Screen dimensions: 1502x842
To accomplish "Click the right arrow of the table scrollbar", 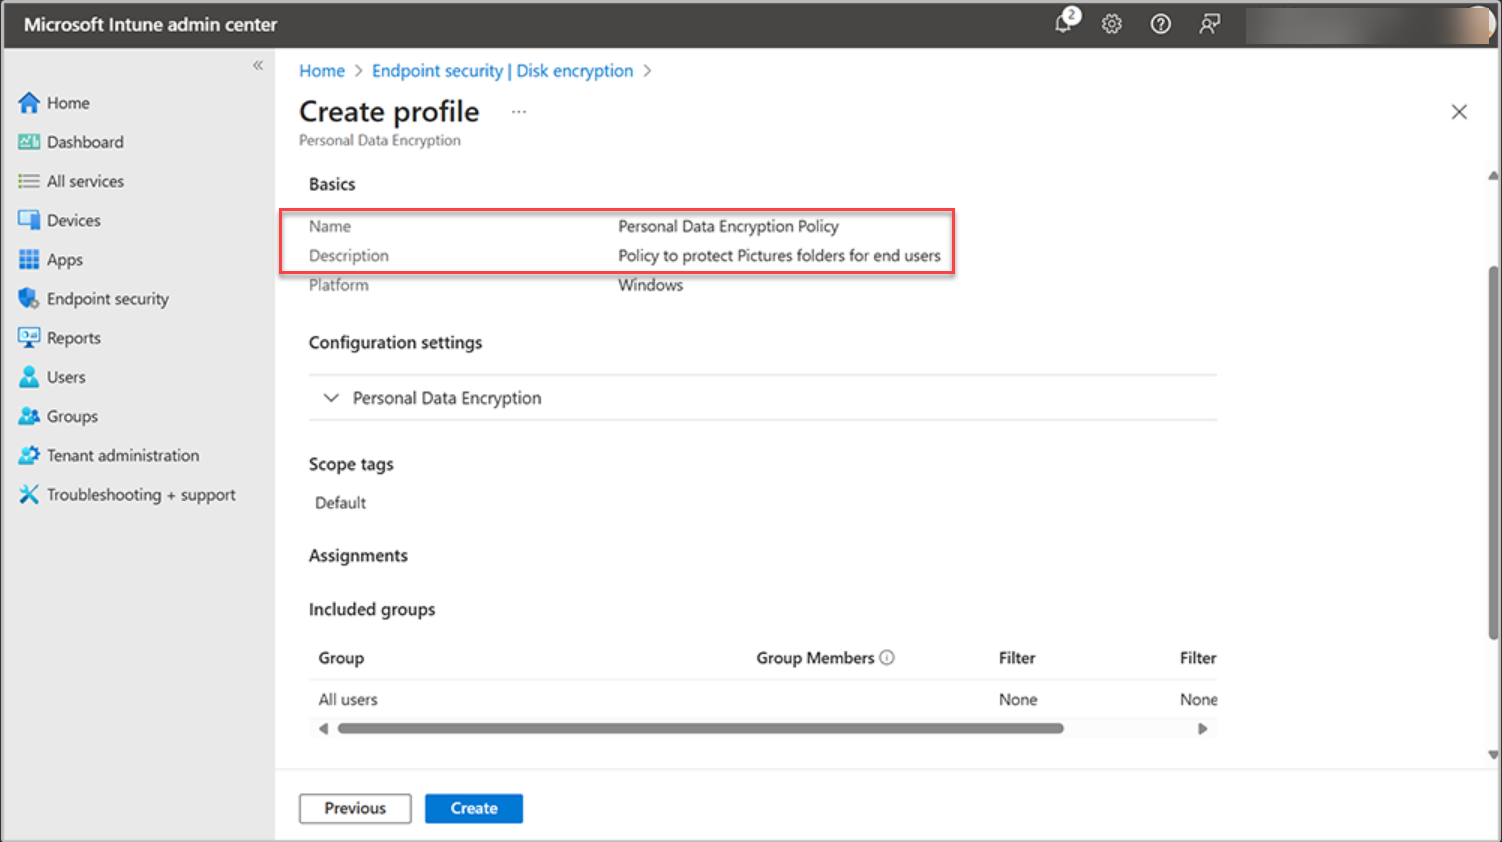I will [1203, 728].
